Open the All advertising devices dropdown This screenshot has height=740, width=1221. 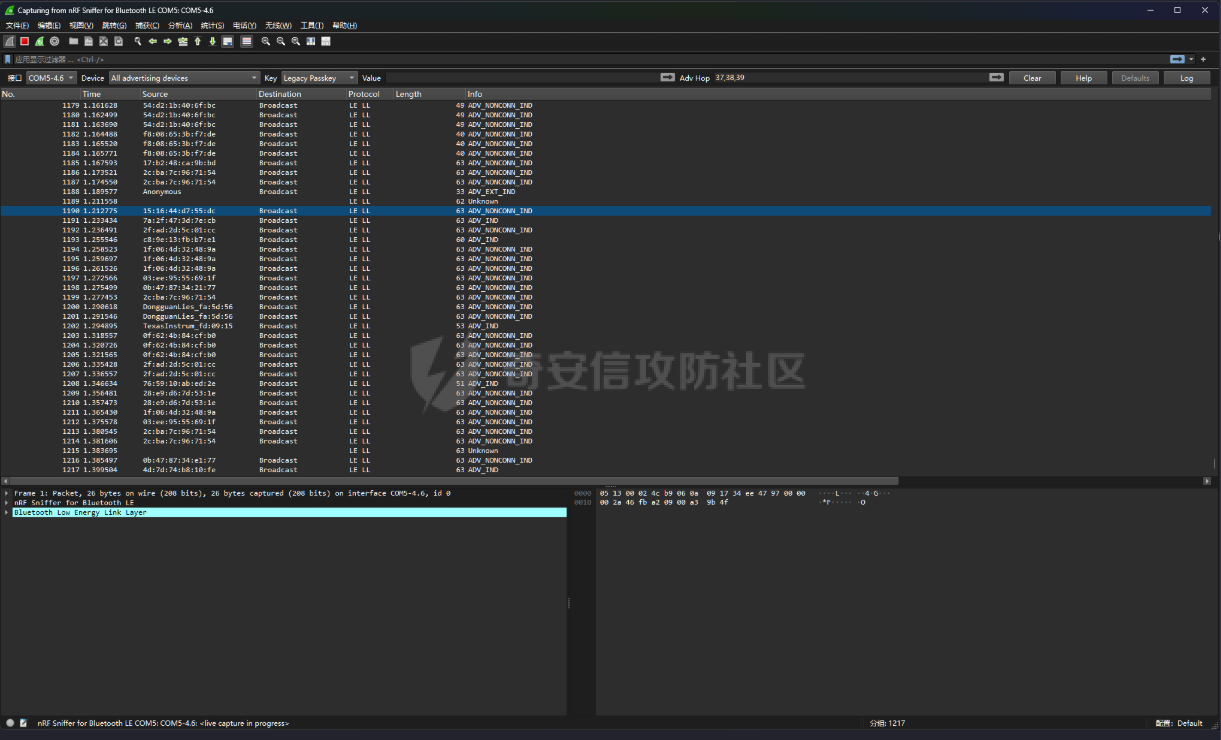[184, 77]
